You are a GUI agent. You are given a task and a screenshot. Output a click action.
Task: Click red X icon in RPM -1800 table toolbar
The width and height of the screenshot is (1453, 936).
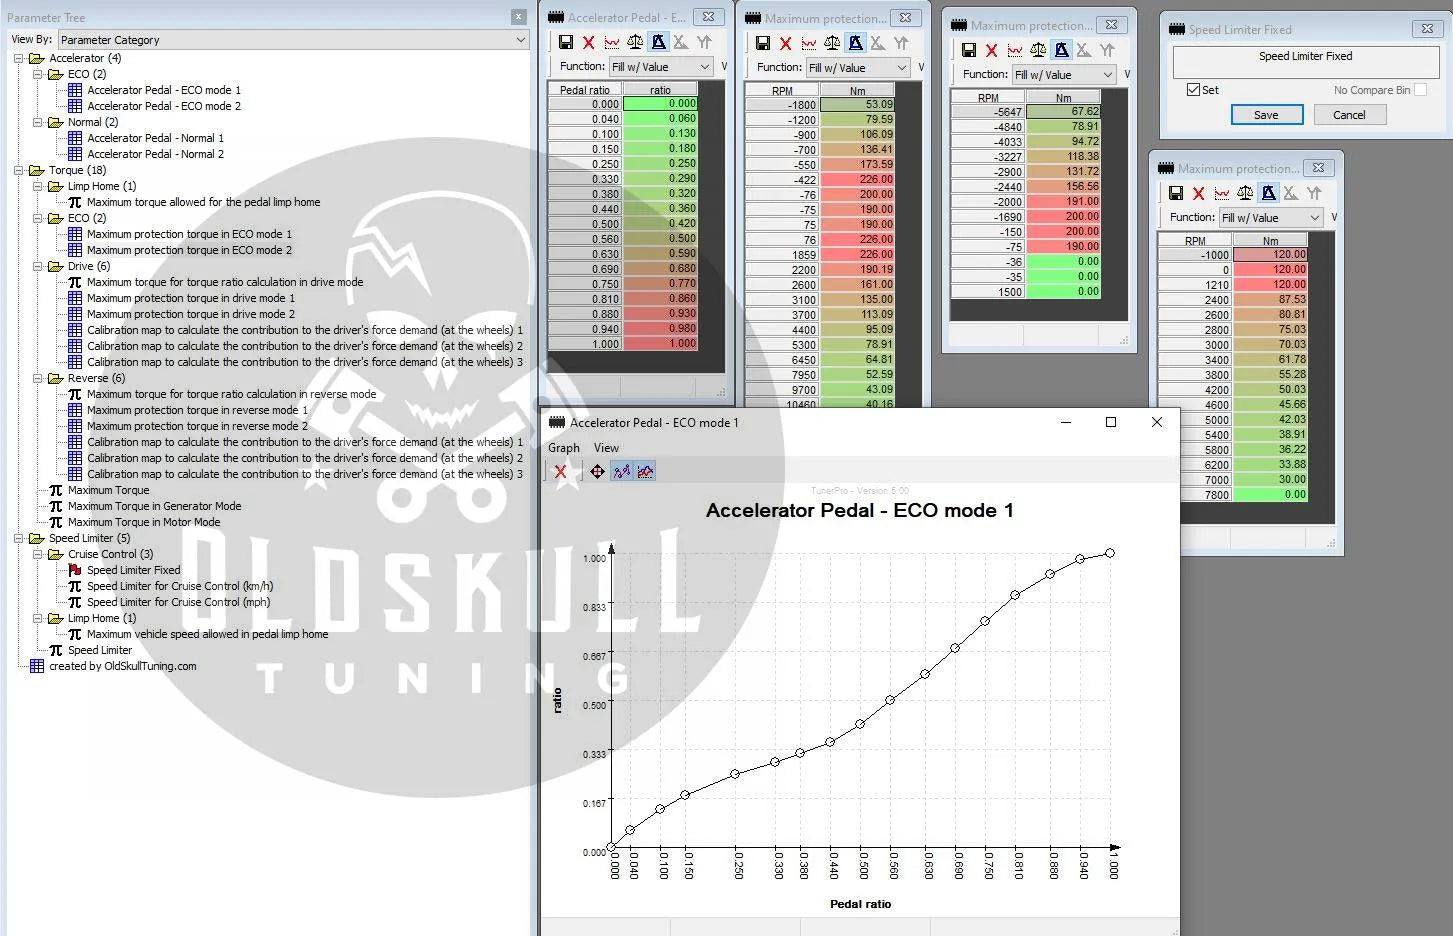pyautogui.click(x=785, y=43)
